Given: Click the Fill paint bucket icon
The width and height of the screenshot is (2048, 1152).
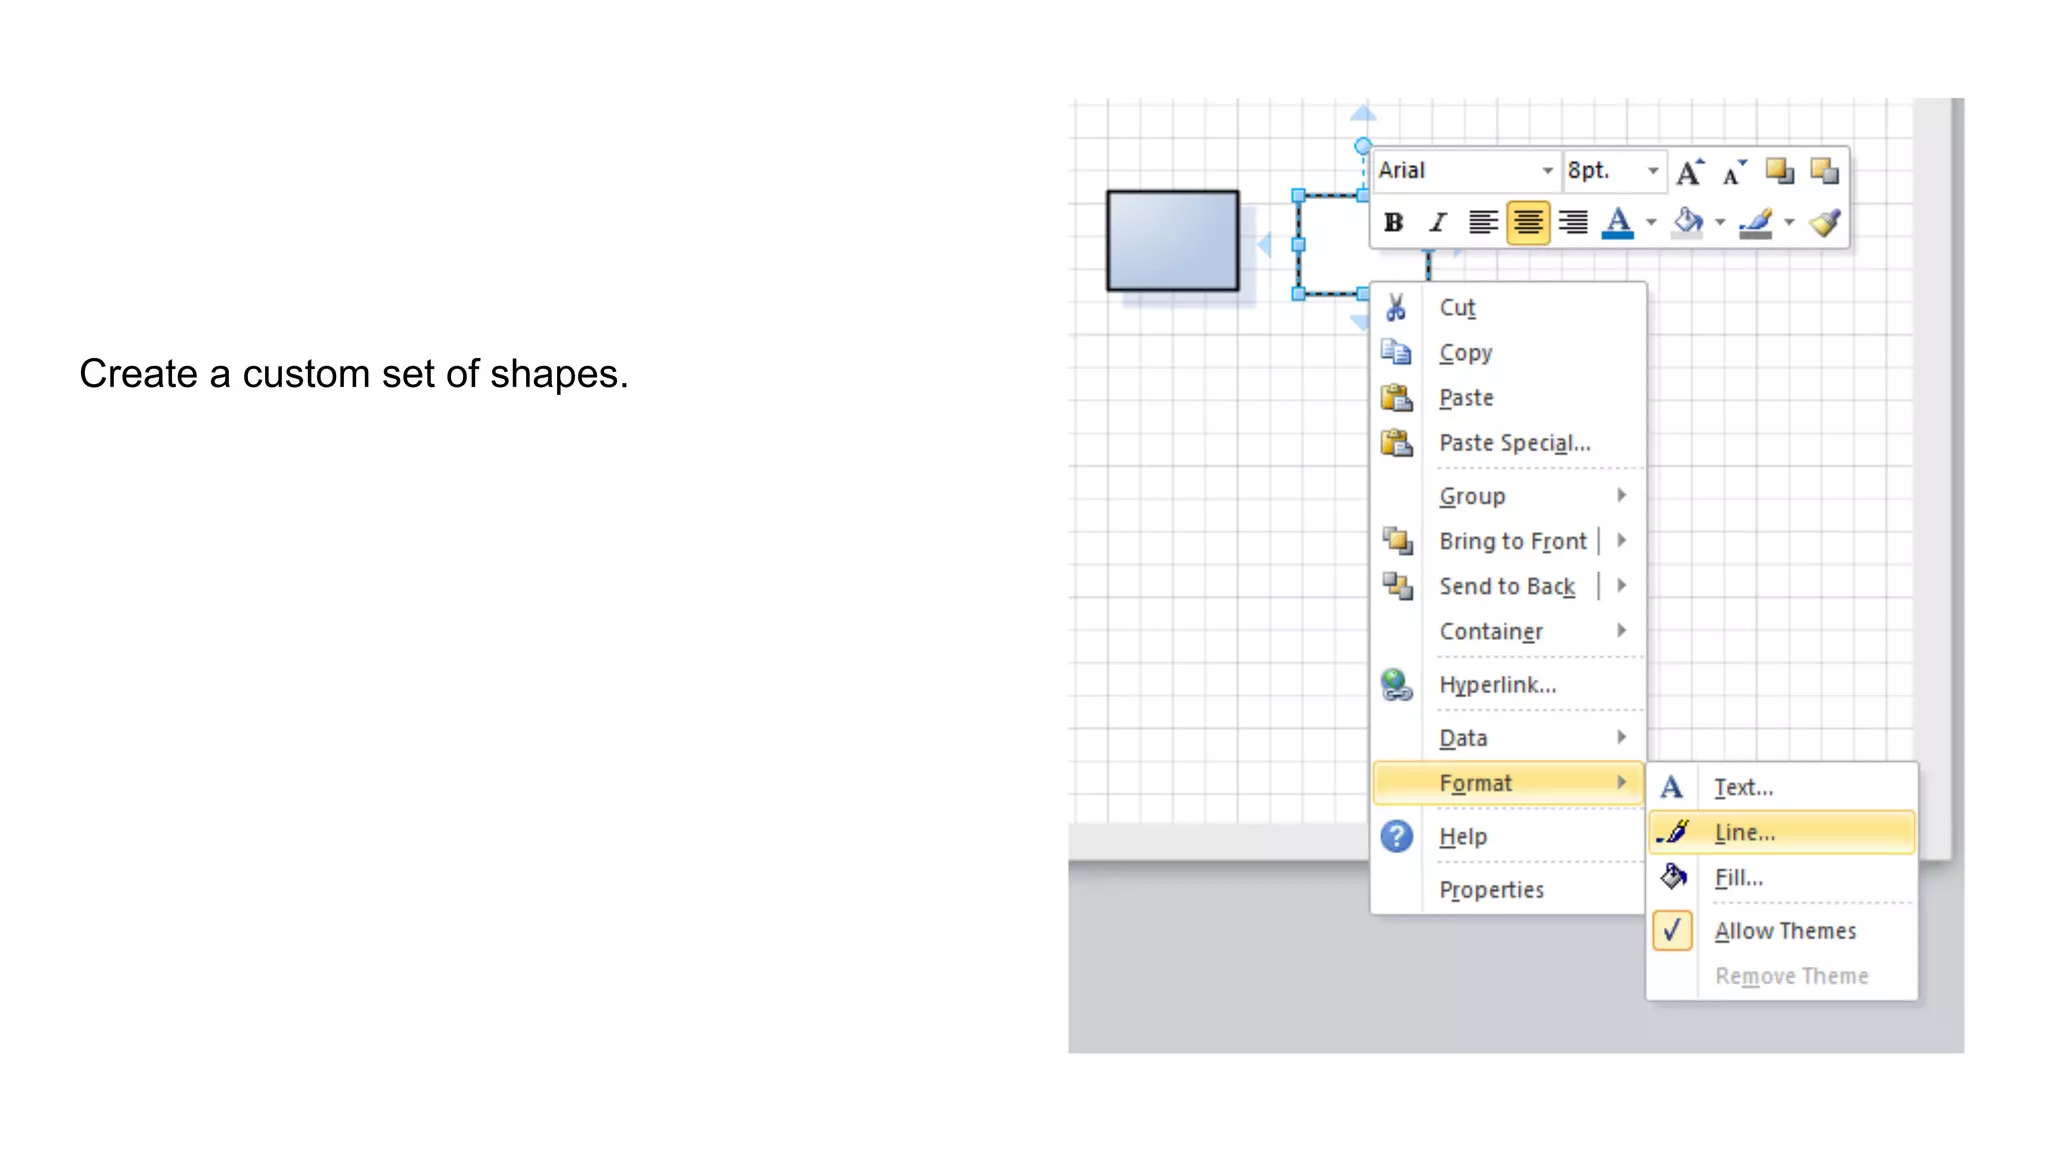Looking at the screenshot, I should coord(1688,222).
